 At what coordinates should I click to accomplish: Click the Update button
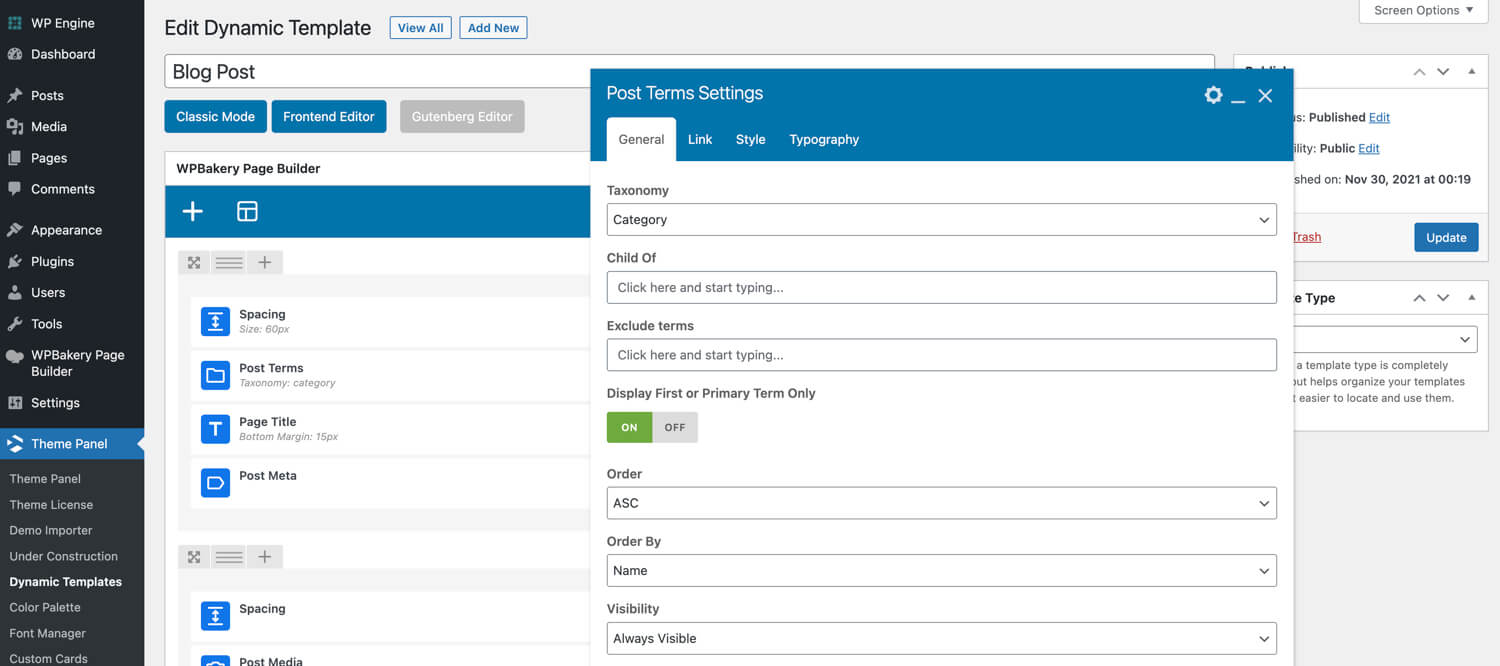[1445, 237]
